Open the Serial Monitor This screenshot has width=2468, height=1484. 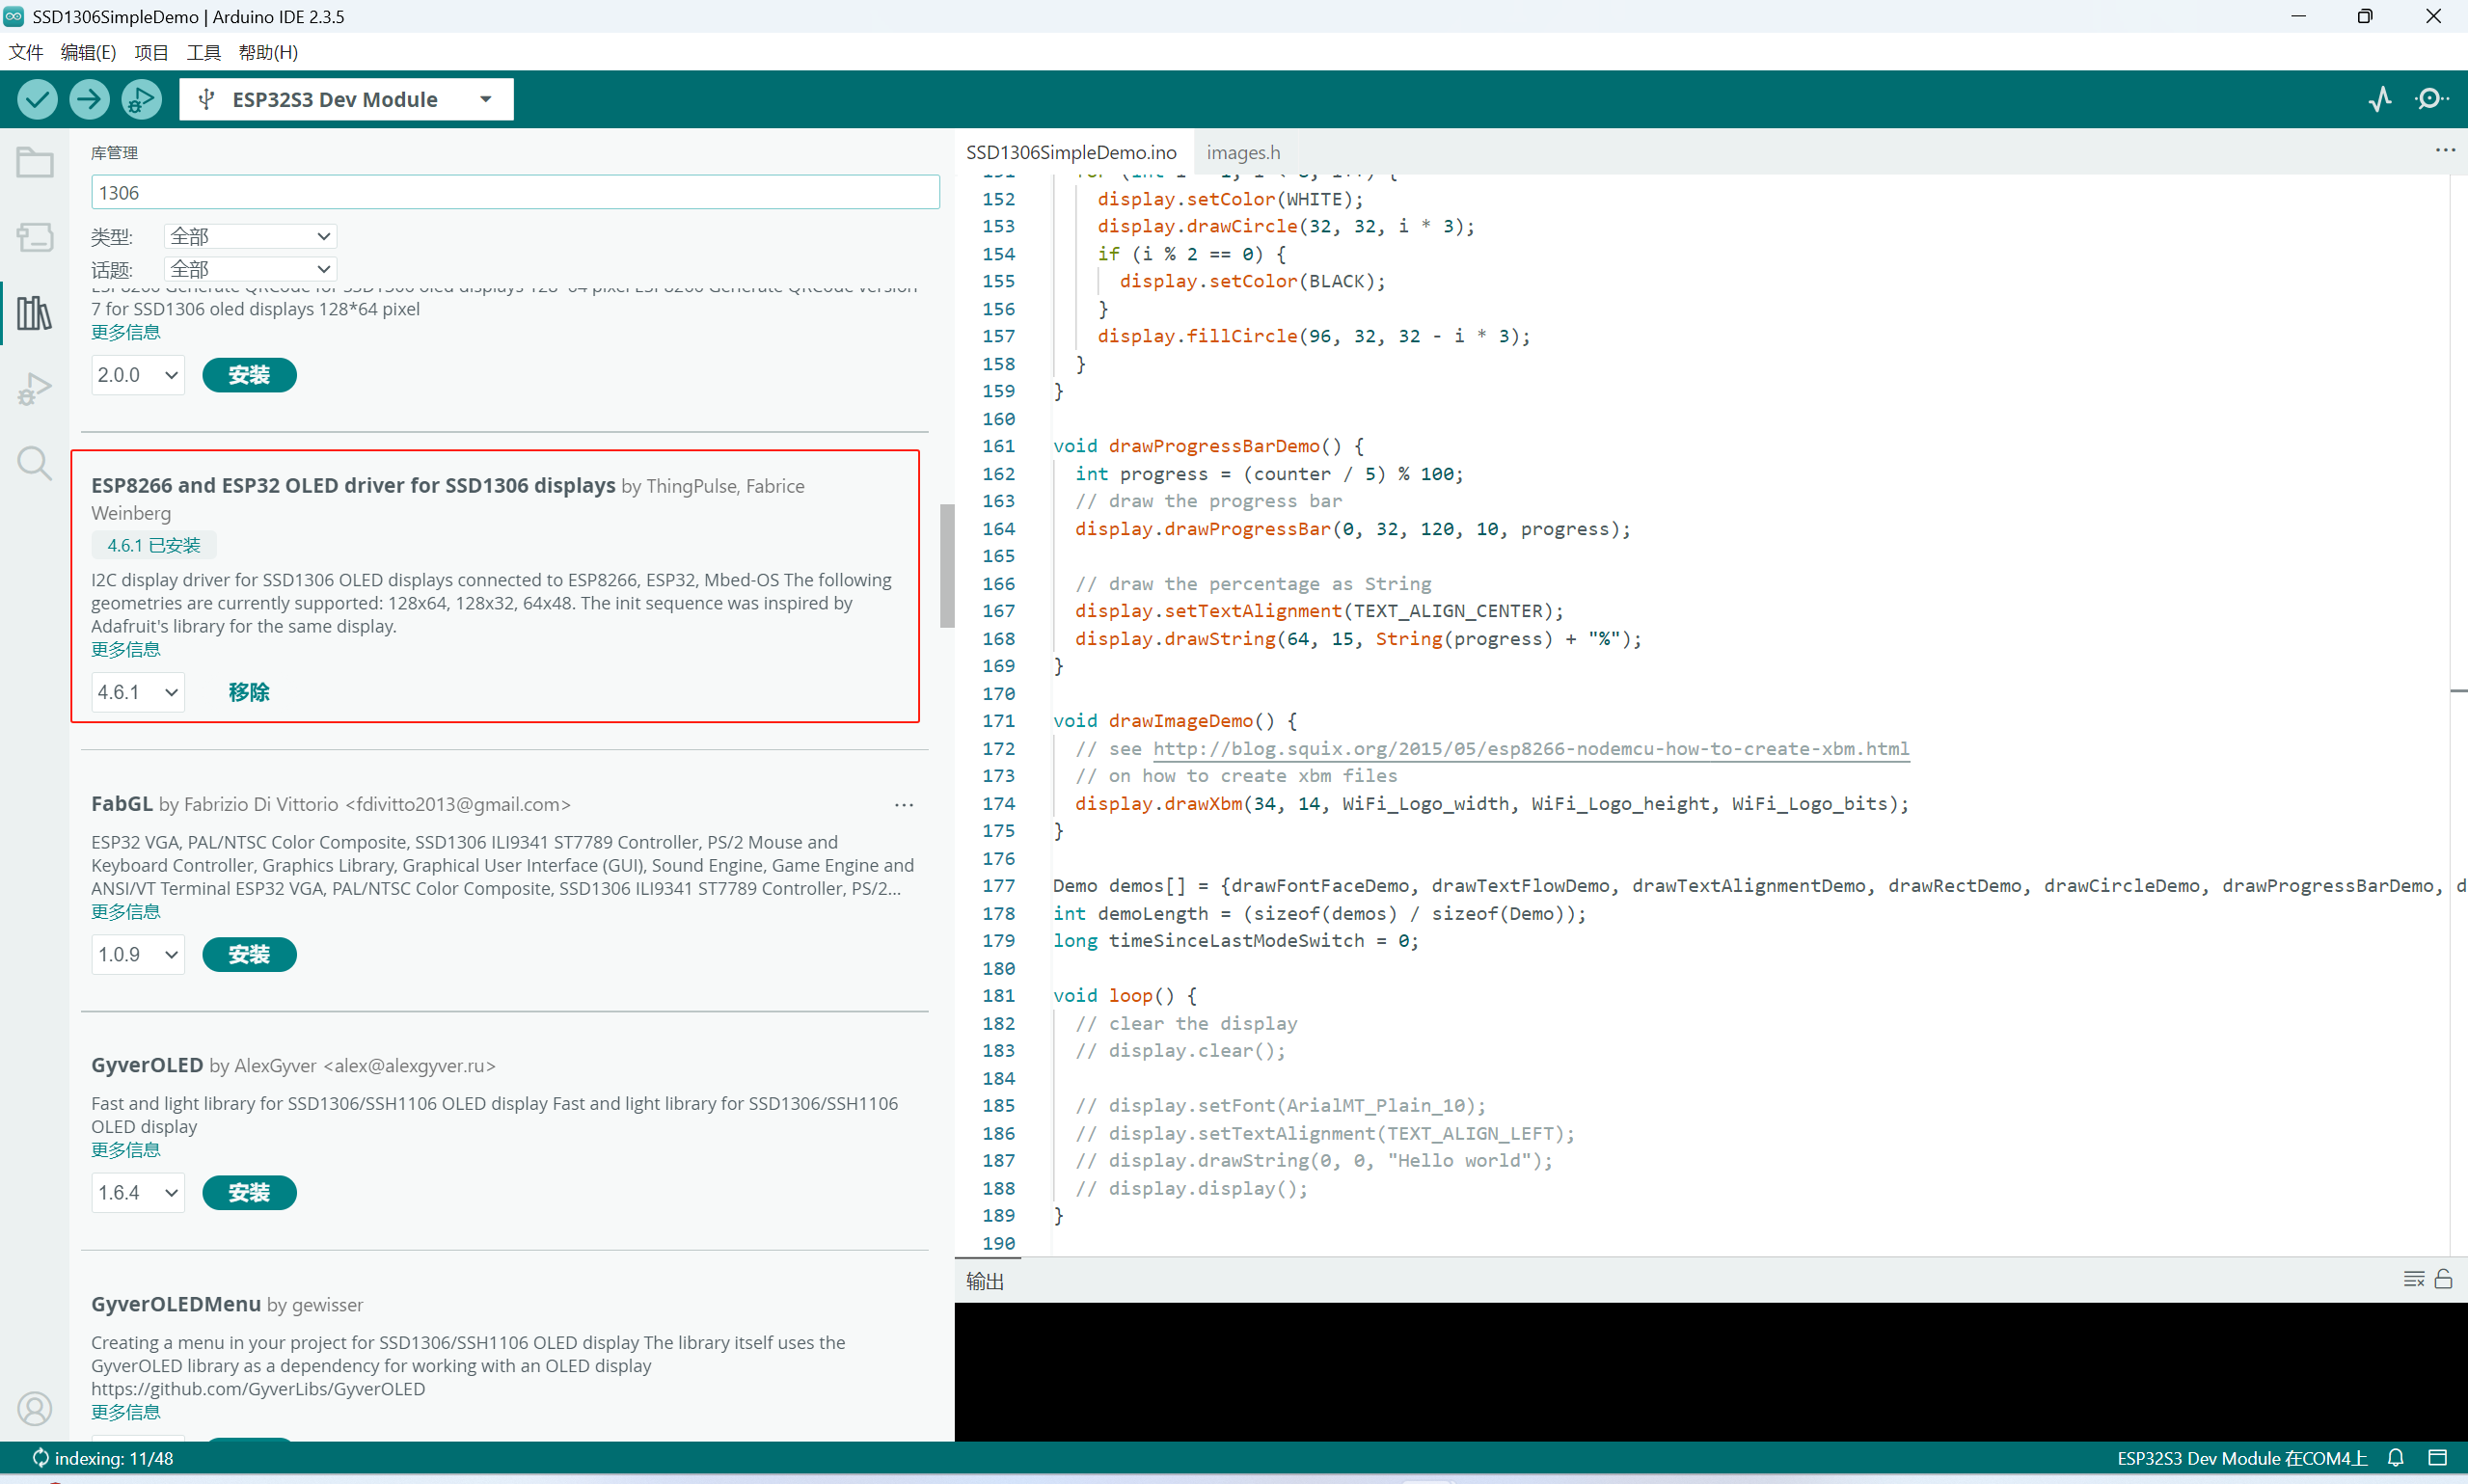(2431, 99)
